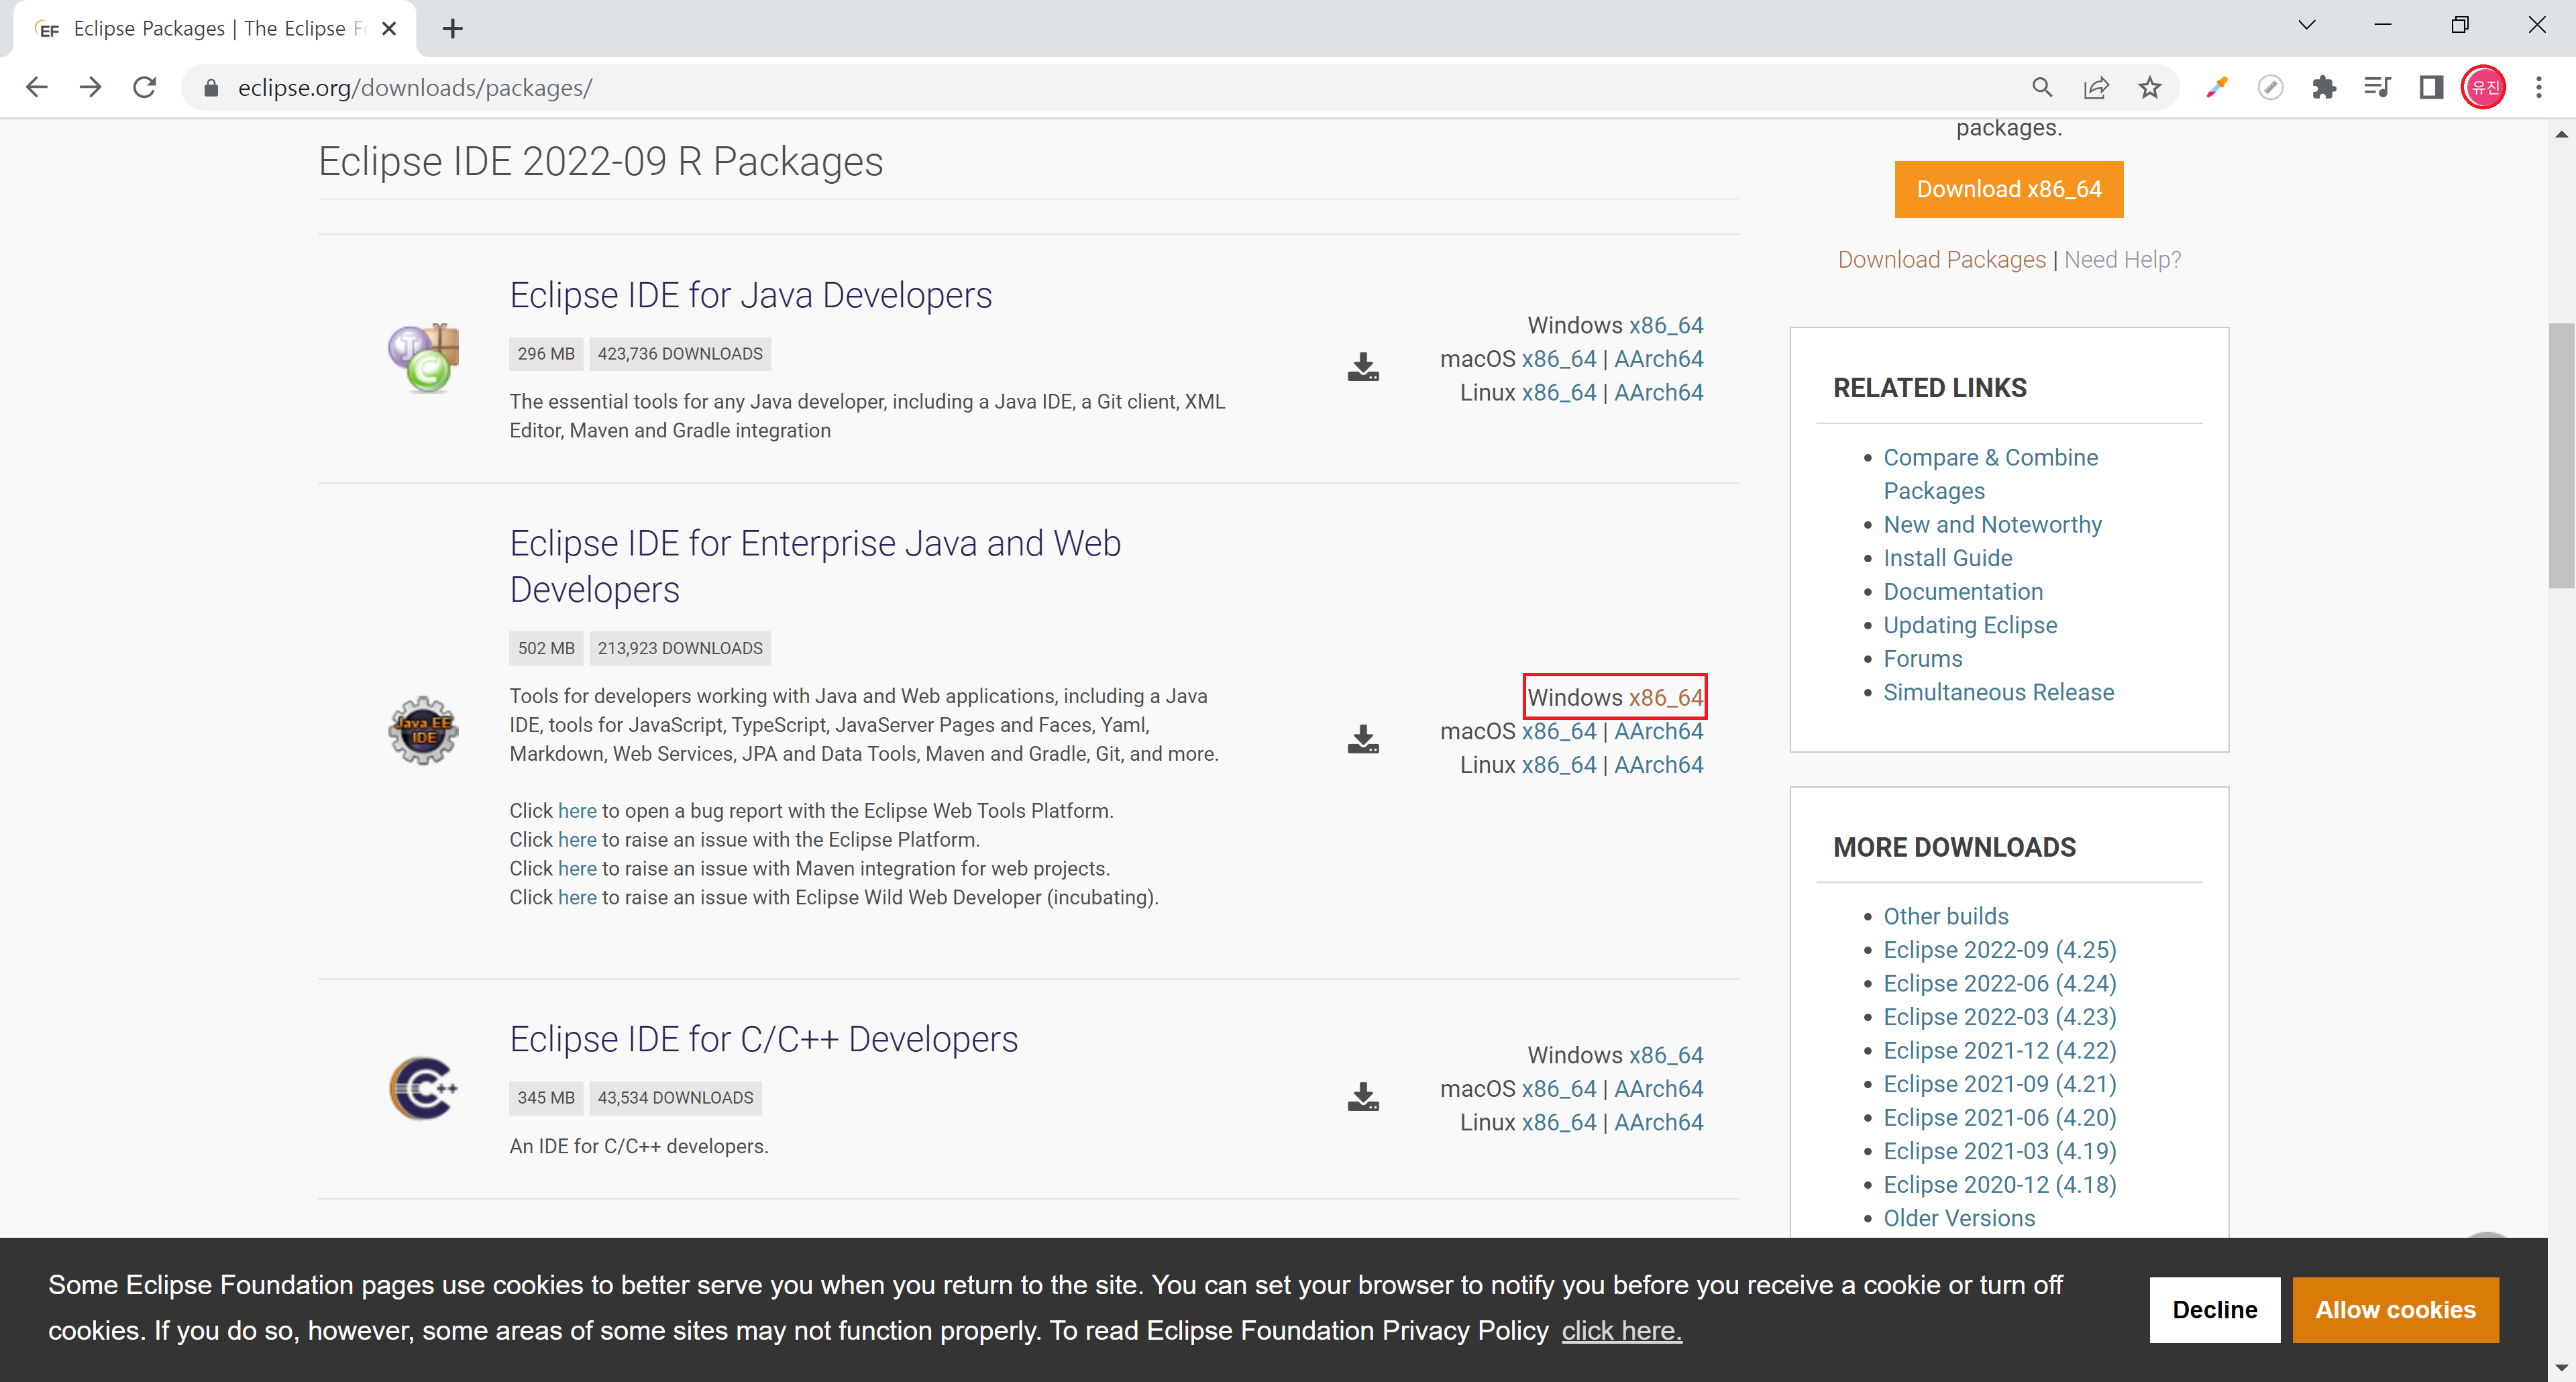The image size is (2576, 1382).
Task: Open the Older Versions link
Action: [x=1958, y=1218]
